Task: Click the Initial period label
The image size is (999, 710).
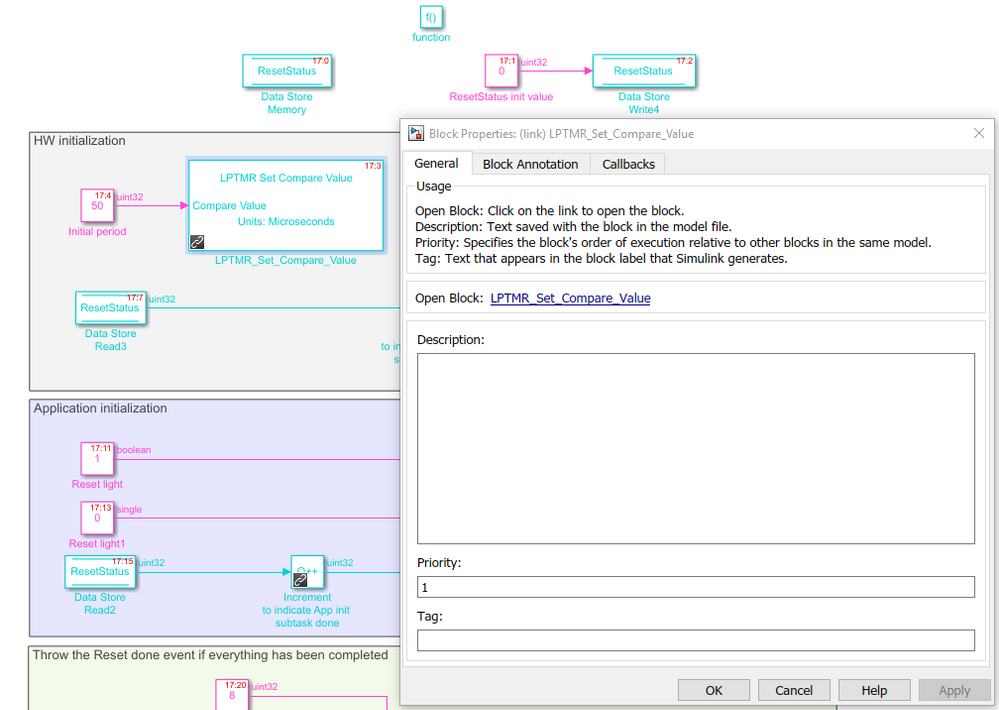Action: [x=97, y=231]
